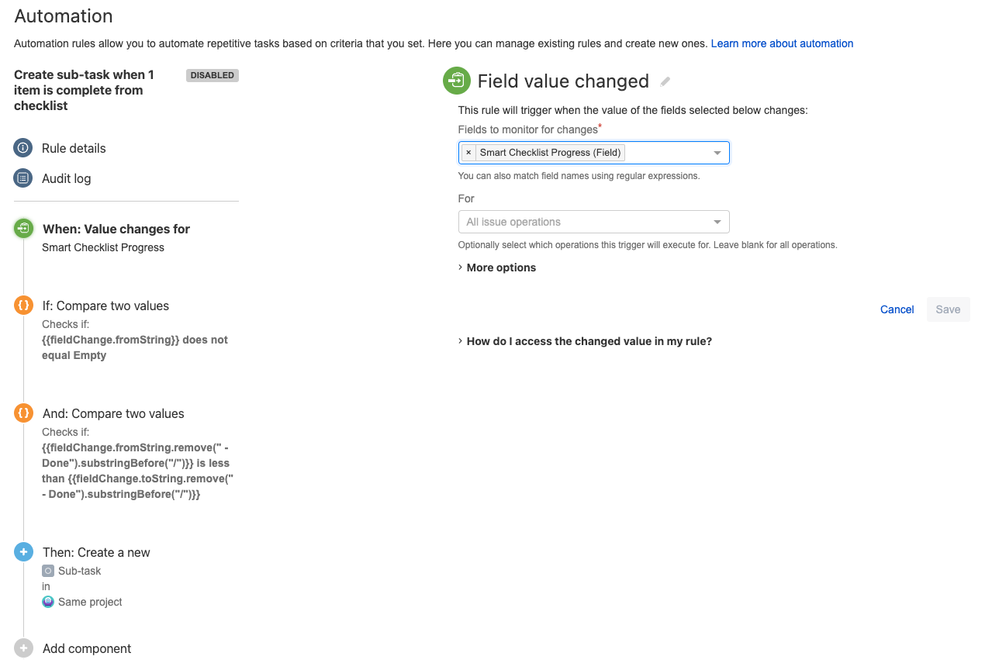Click the DISABLED status badge
Image resolution: width=999 pixels, height=663 pixels.
point(212,75)
